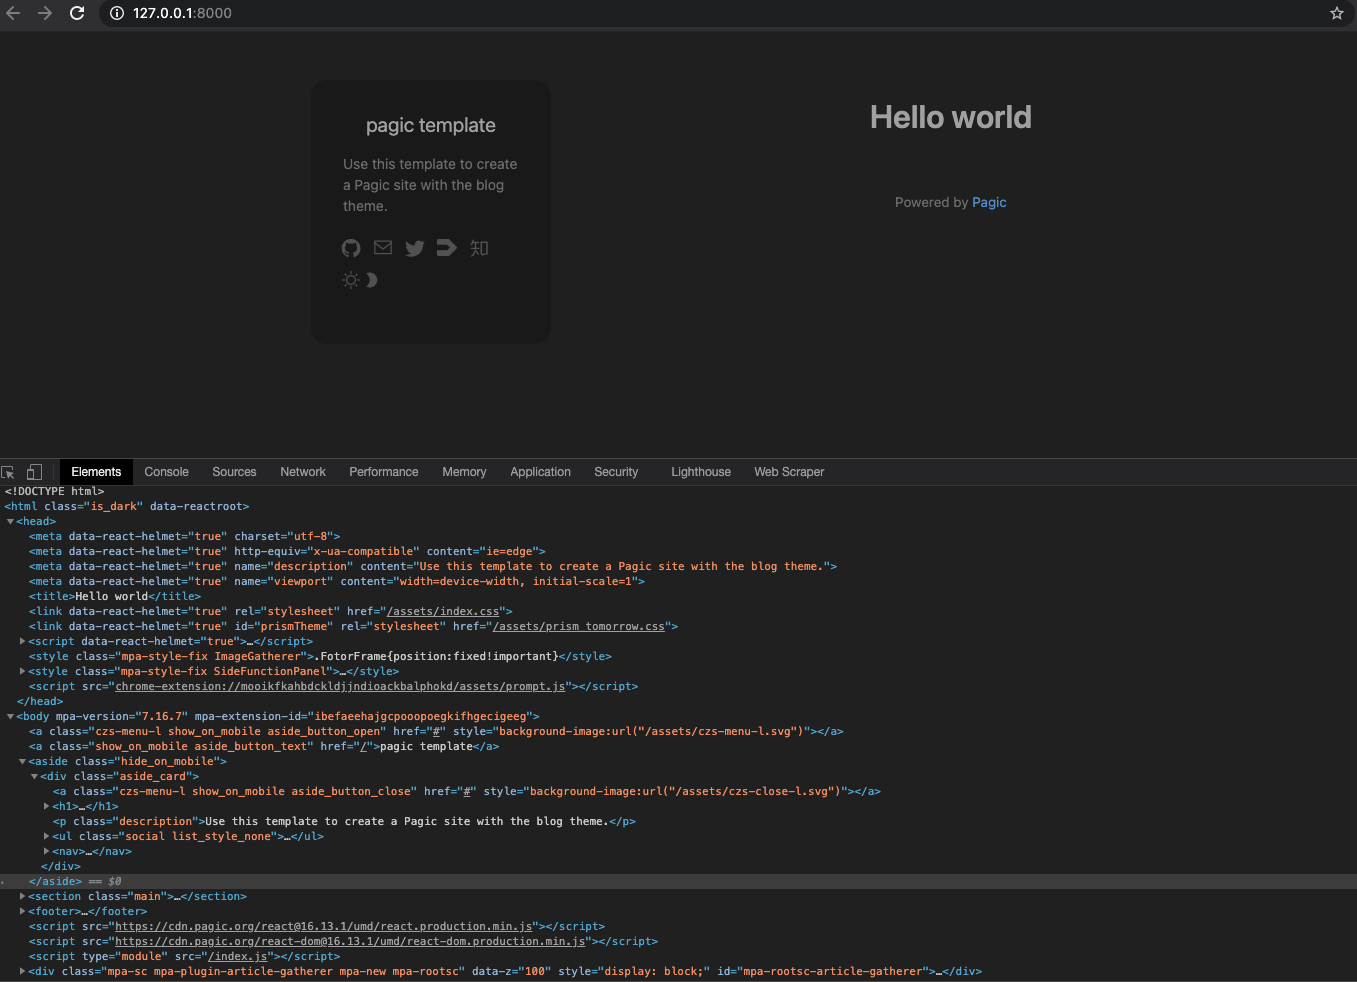Open the Sources tab
The height and width of the screenshot is (982, 1357).
tap(234, 472)
